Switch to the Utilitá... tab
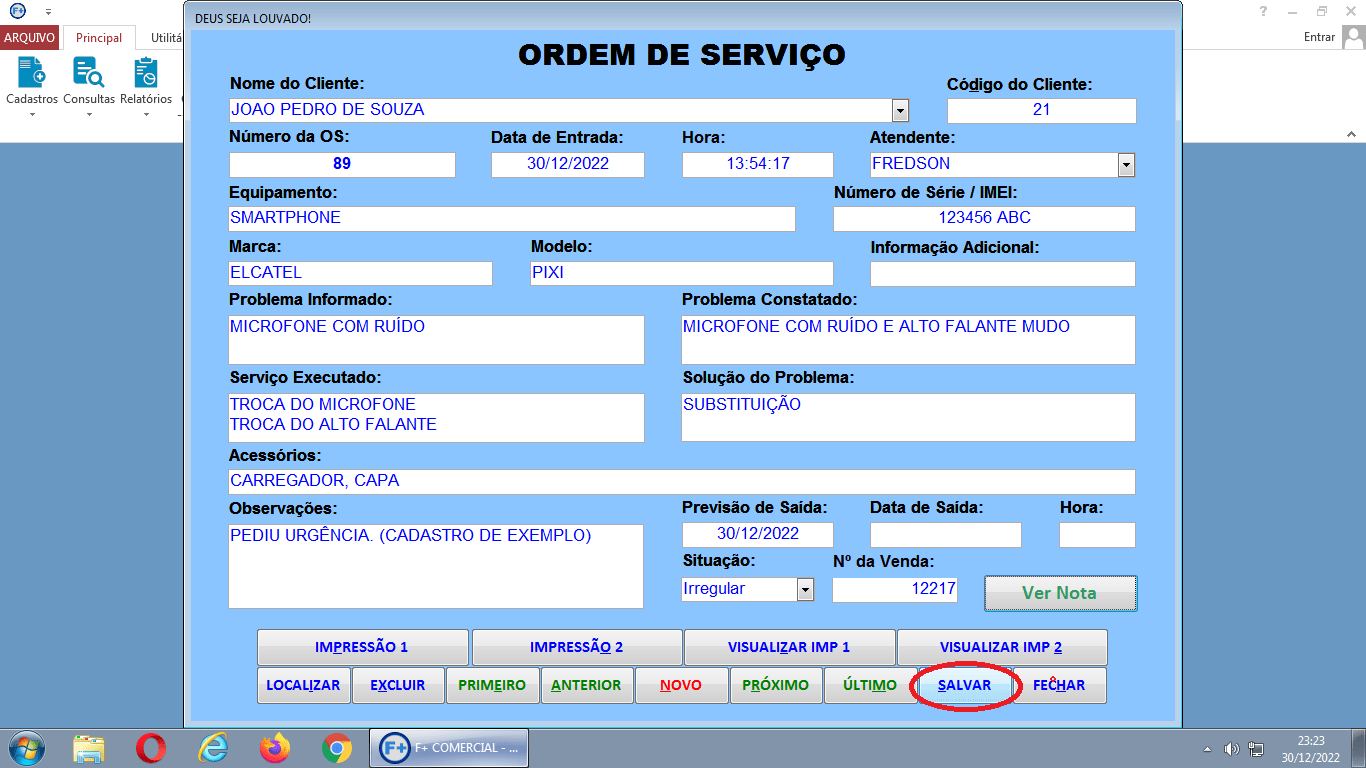 coord(165,38)
